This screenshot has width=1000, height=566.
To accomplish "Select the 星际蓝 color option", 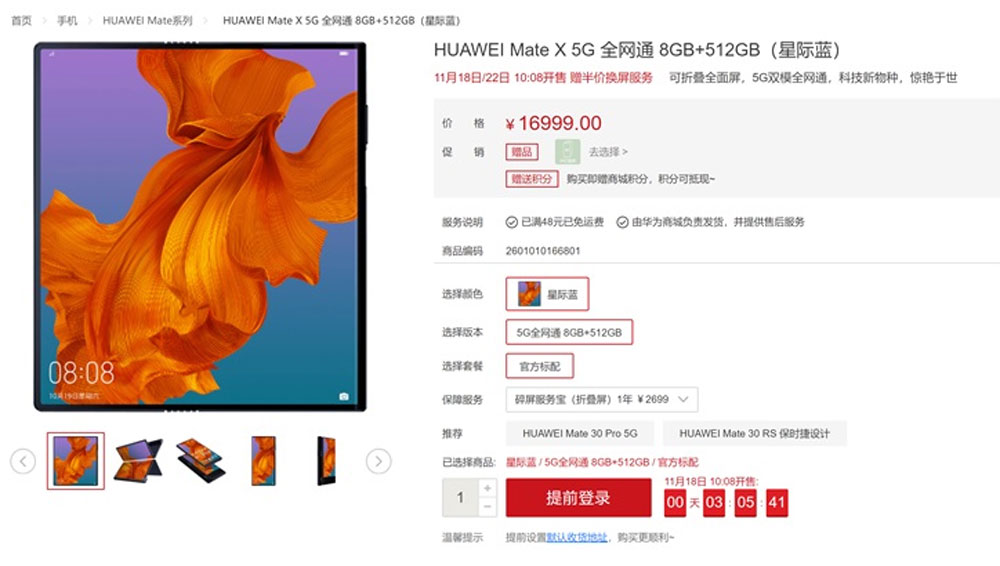I will (x=547, y=294).
